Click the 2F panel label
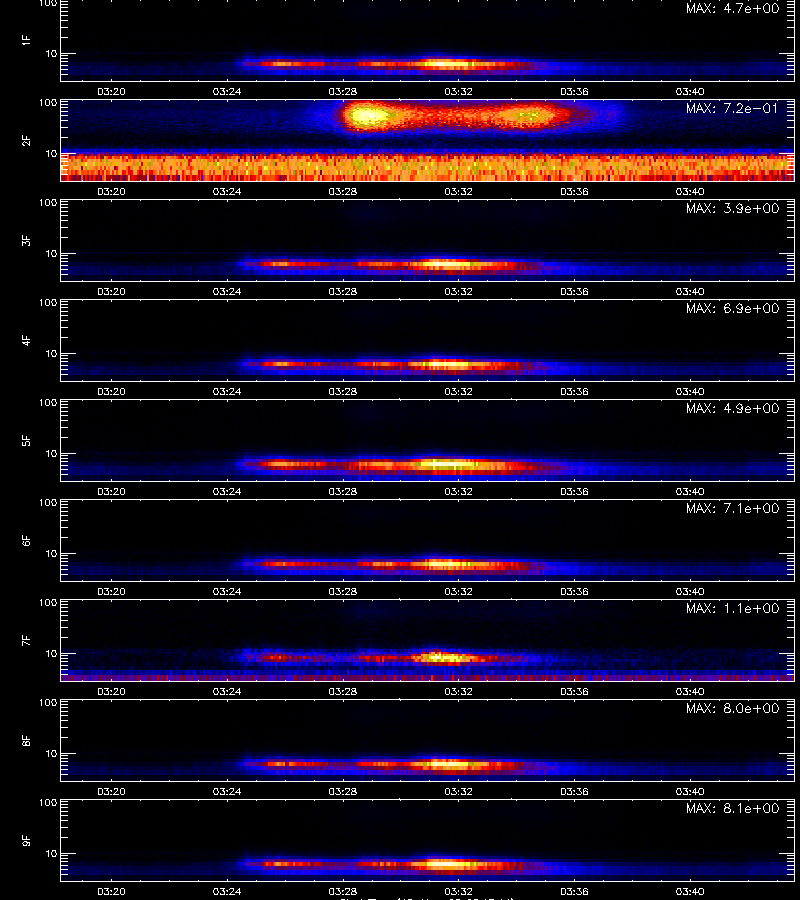The height and width of the screenshot is (900, 800). point(26,141)
